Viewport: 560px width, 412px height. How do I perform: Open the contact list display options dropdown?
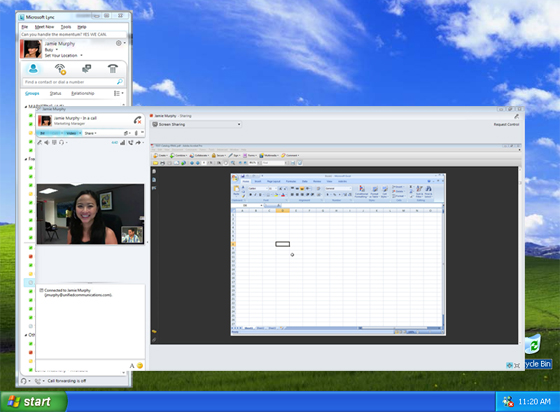point(119,93)
